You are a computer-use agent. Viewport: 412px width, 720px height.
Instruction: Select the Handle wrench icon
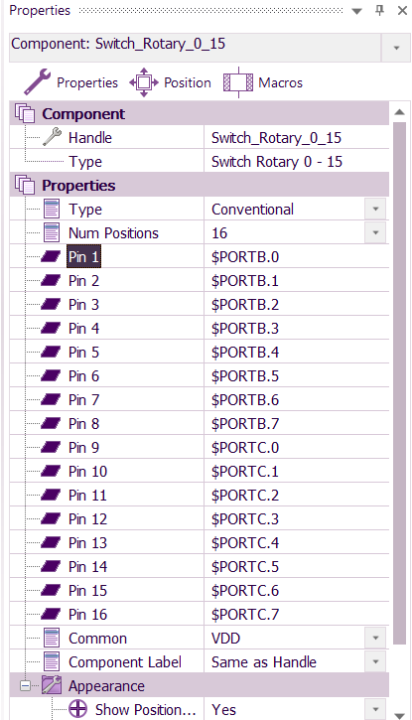click(52, 137)
